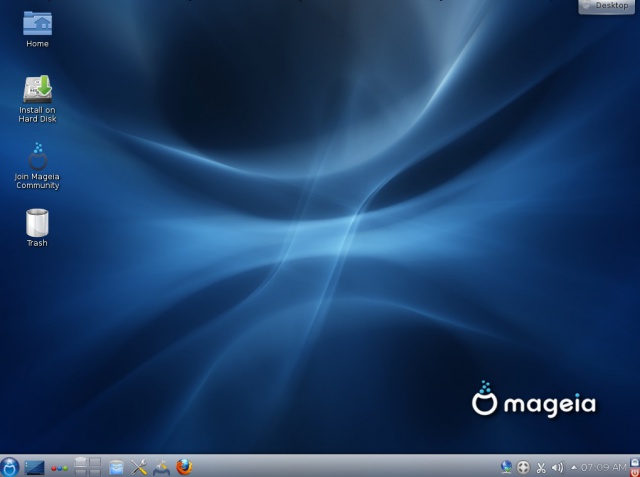Viewport: 640px width, 477px height.
Task: Open the Mageia application launcher menu
Action: pos(9,467)
